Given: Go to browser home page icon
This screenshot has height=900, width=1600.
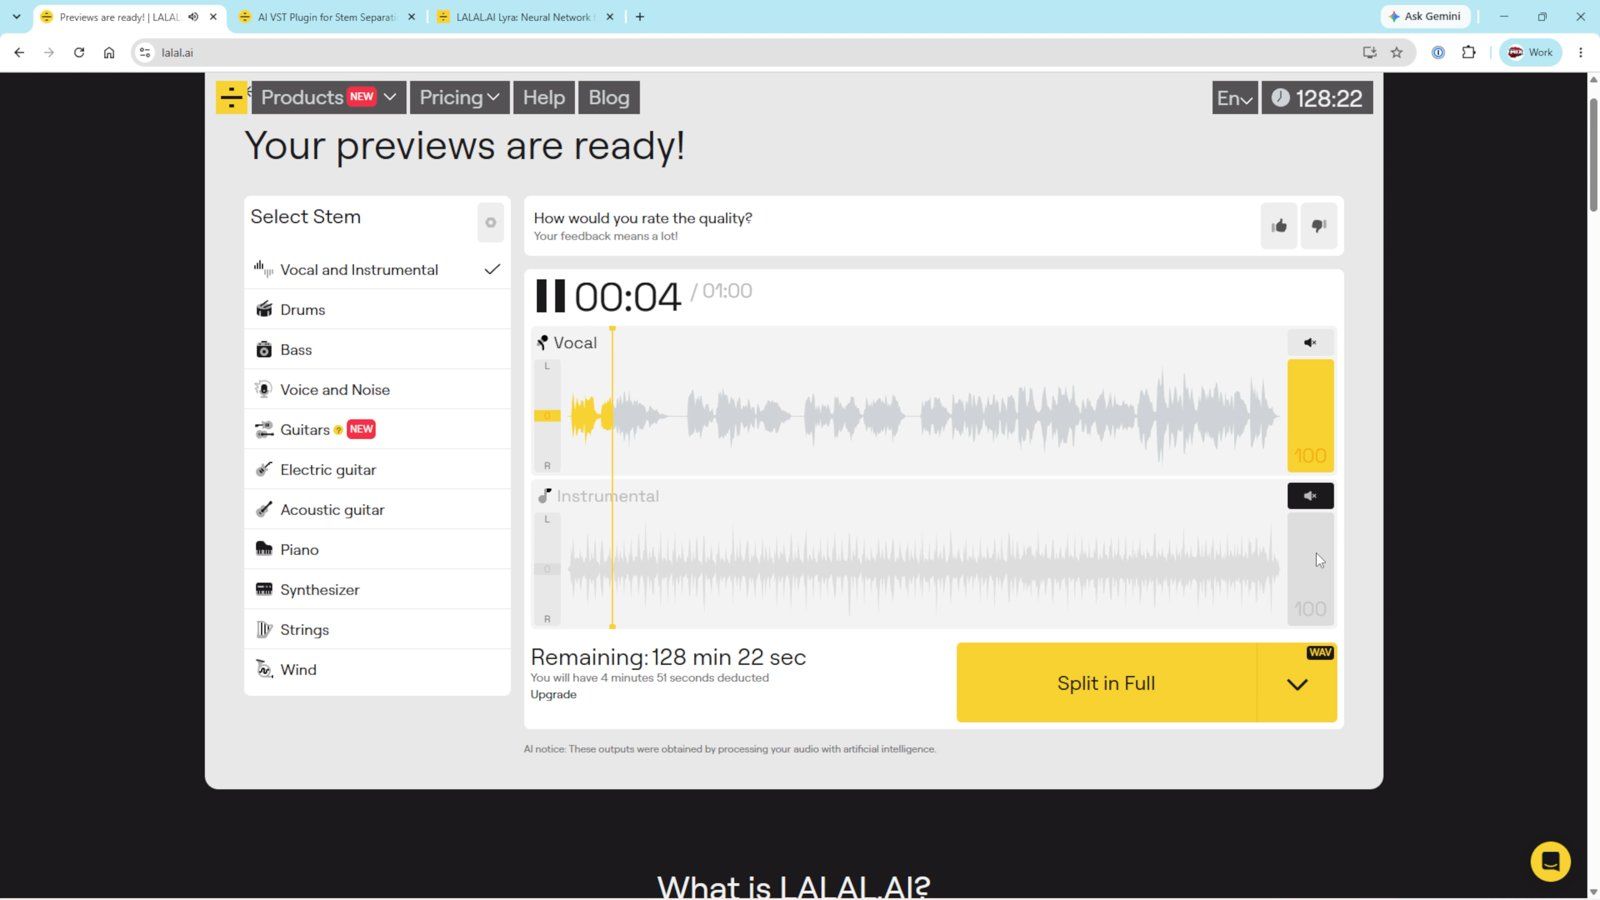Looking at the screenshot, I should pyautogui.click(x=109, y=52).
